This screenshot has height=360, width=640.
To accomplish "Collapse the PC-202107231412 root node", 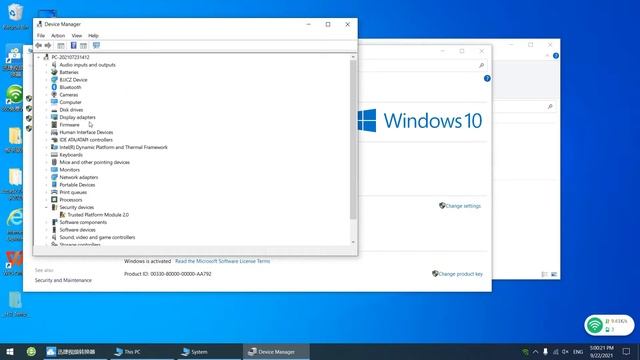I will 39,58.
